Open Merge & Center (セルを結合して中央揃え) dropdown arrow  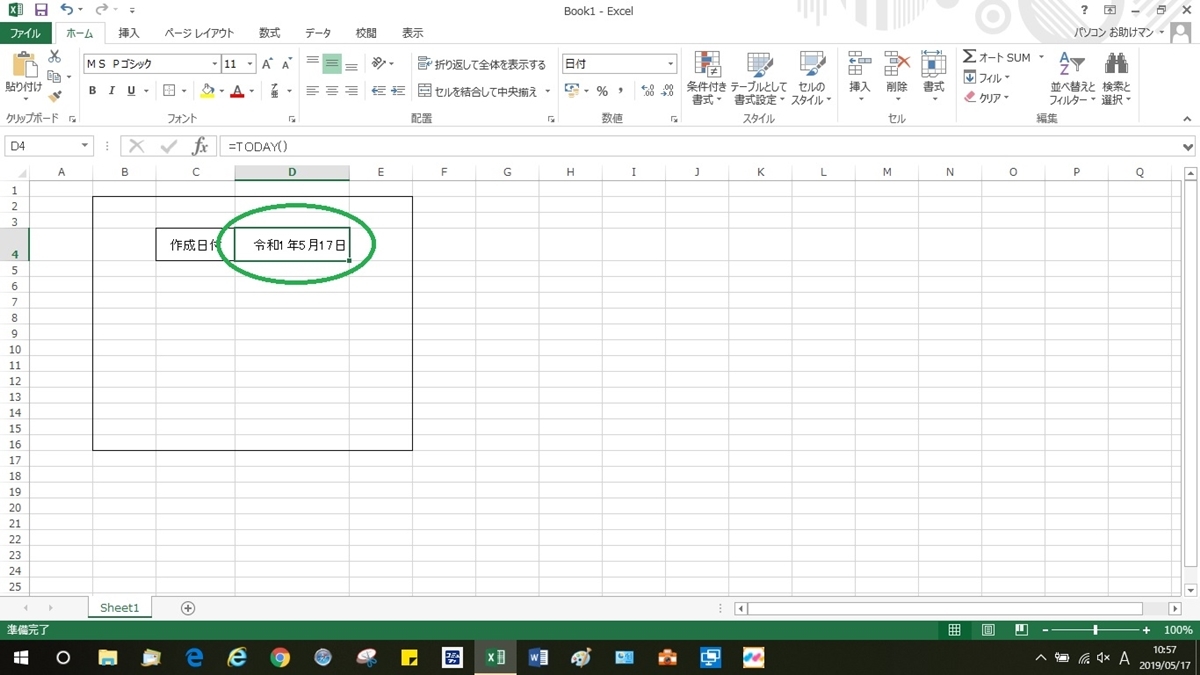coord(548,91)
